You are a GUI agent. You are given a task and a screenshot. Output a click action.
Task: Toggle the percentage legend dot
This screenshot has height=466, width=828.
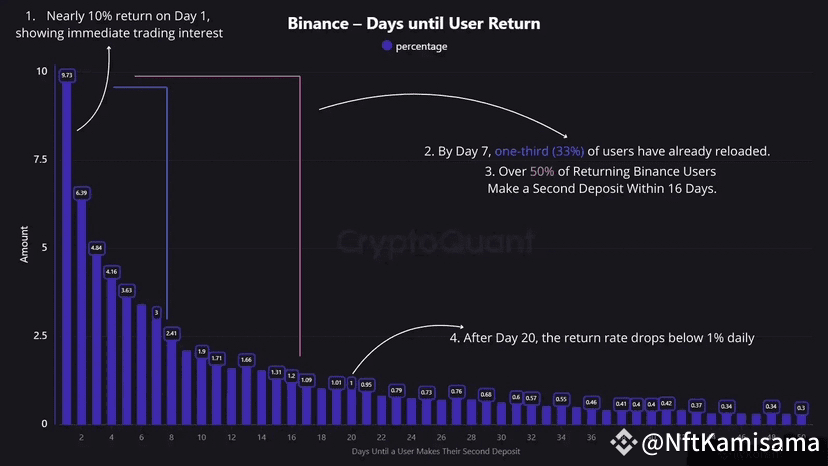click(386, 46)
